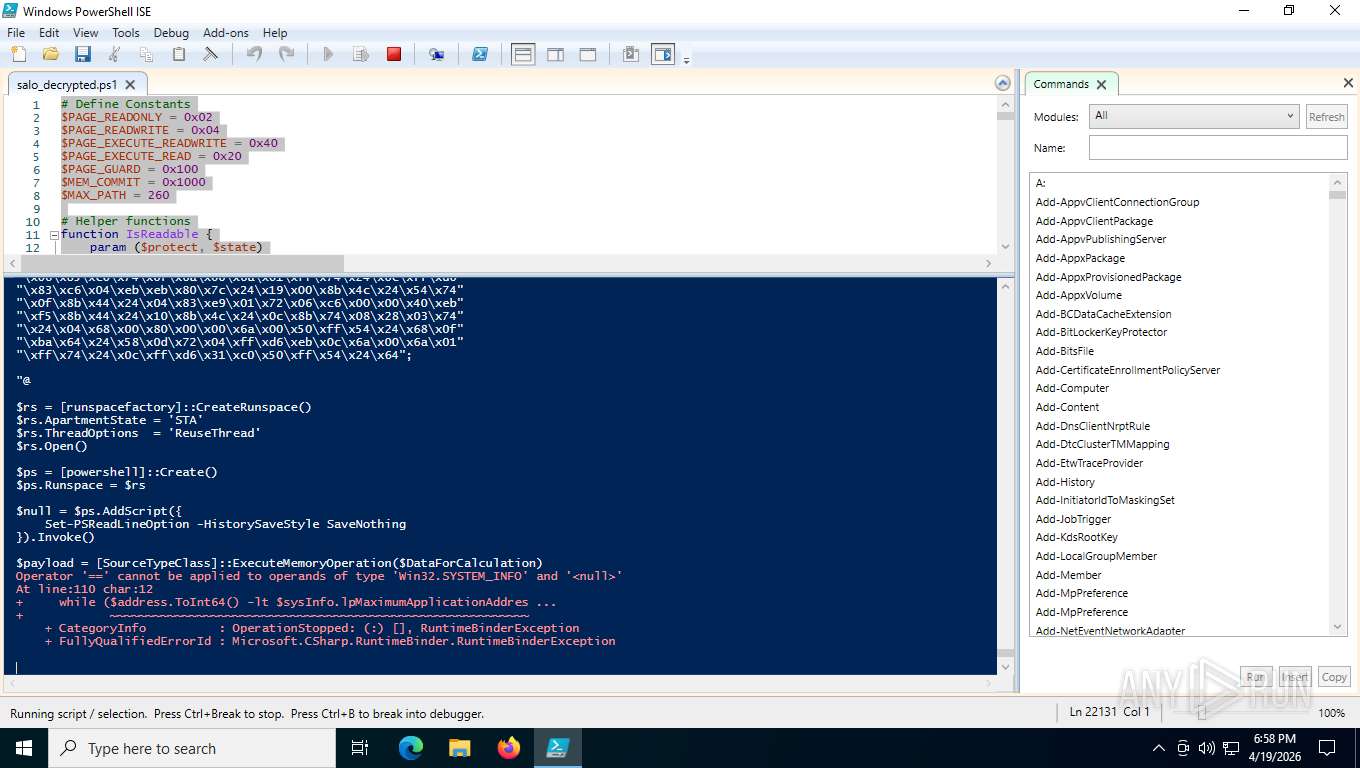Select Add-AppxPackage in command list

click(x=1080, y=258)
